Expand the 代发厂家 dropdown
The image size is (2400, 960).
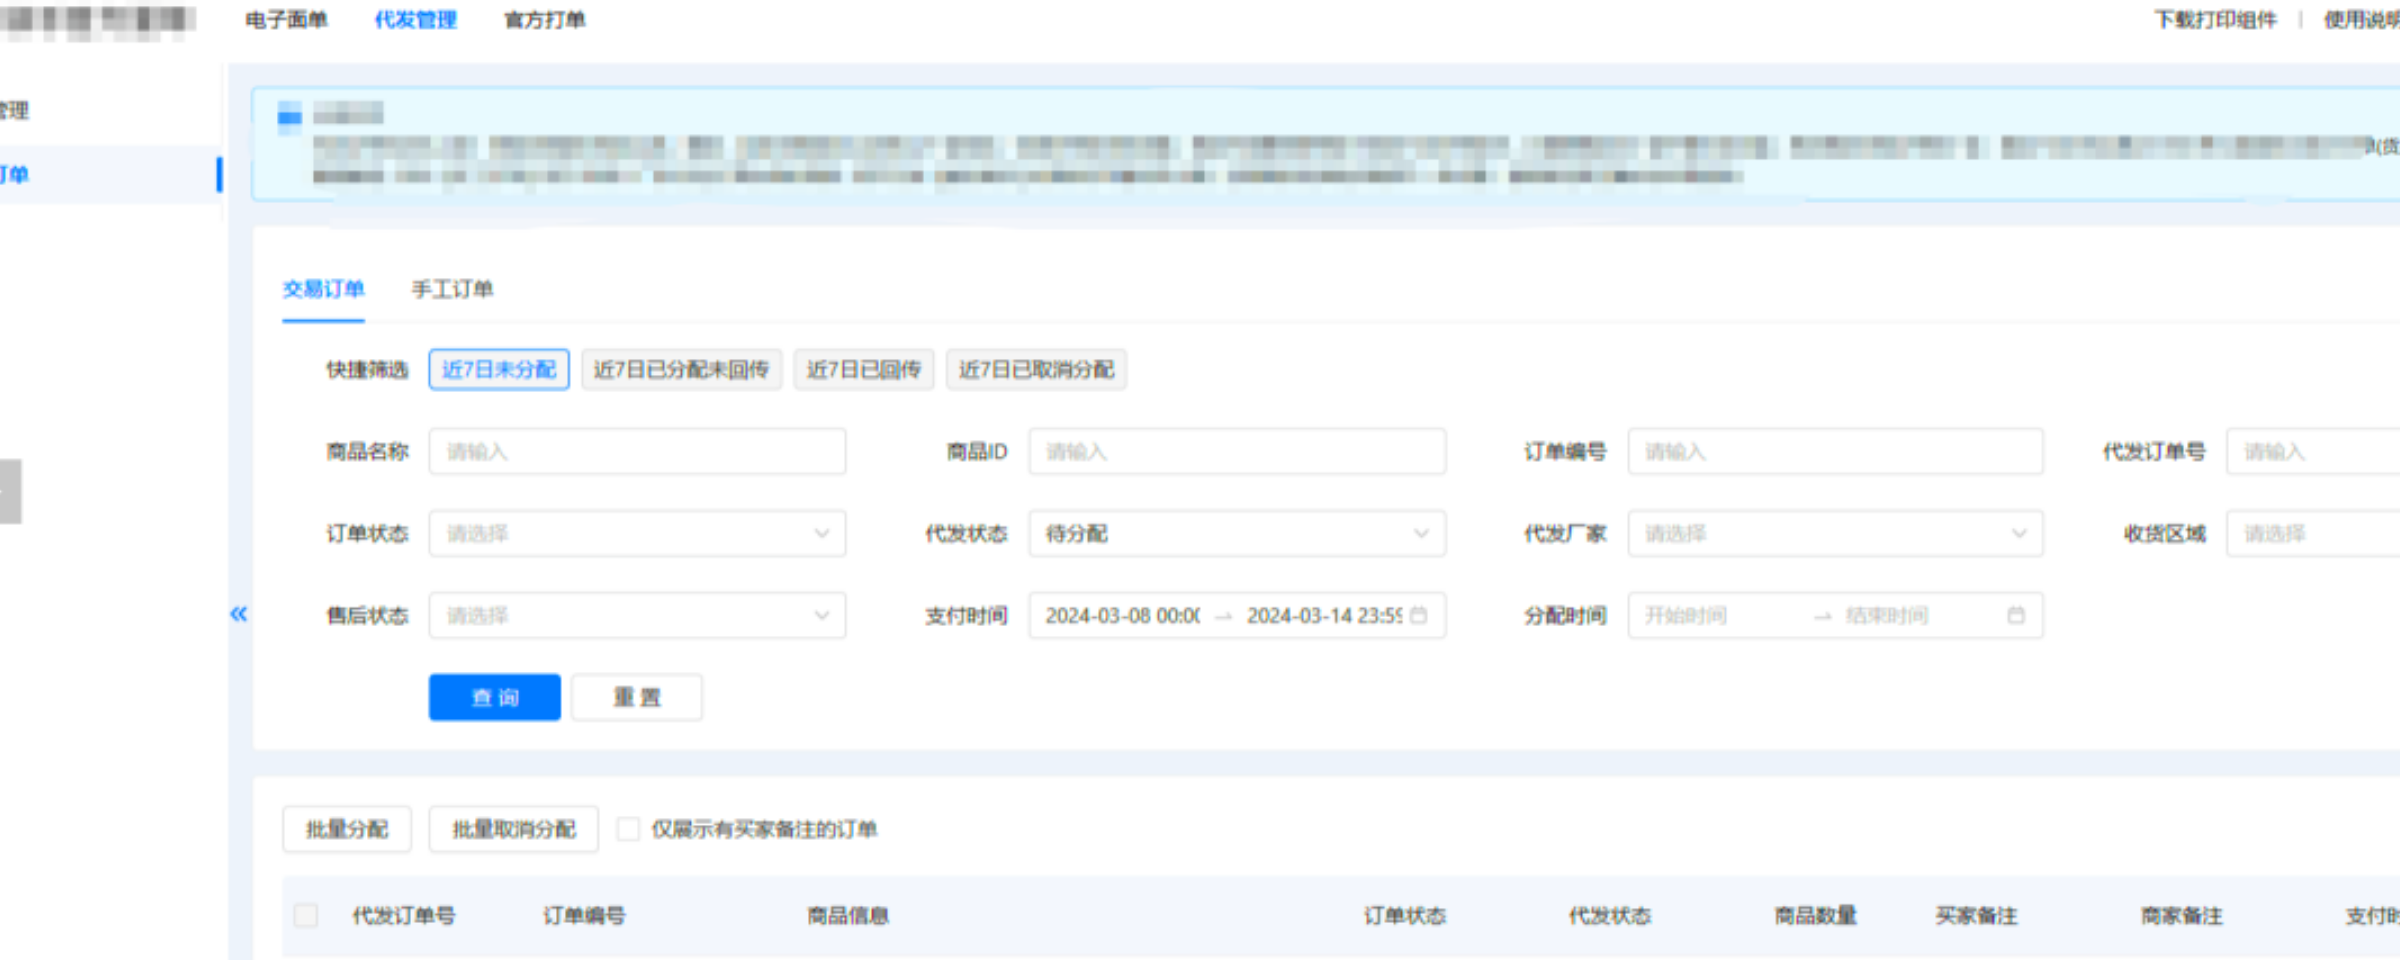[1834, 534]
